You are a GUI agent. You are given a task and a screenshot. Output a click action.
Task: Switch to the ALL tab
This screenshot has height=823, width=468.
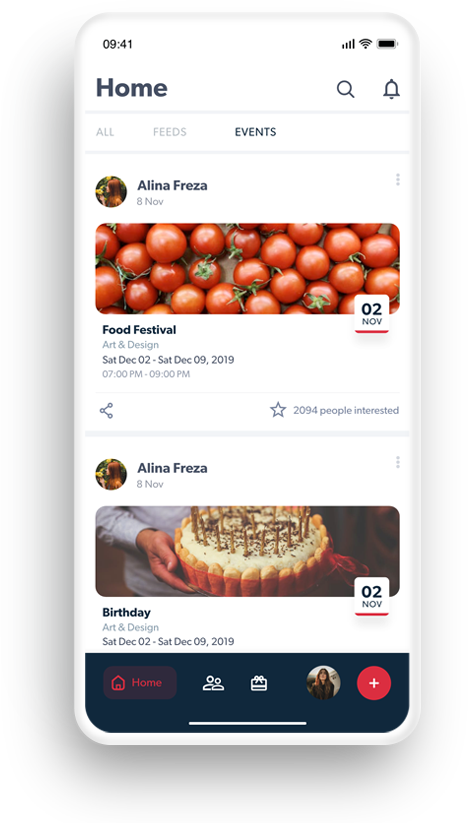[105, 132]
